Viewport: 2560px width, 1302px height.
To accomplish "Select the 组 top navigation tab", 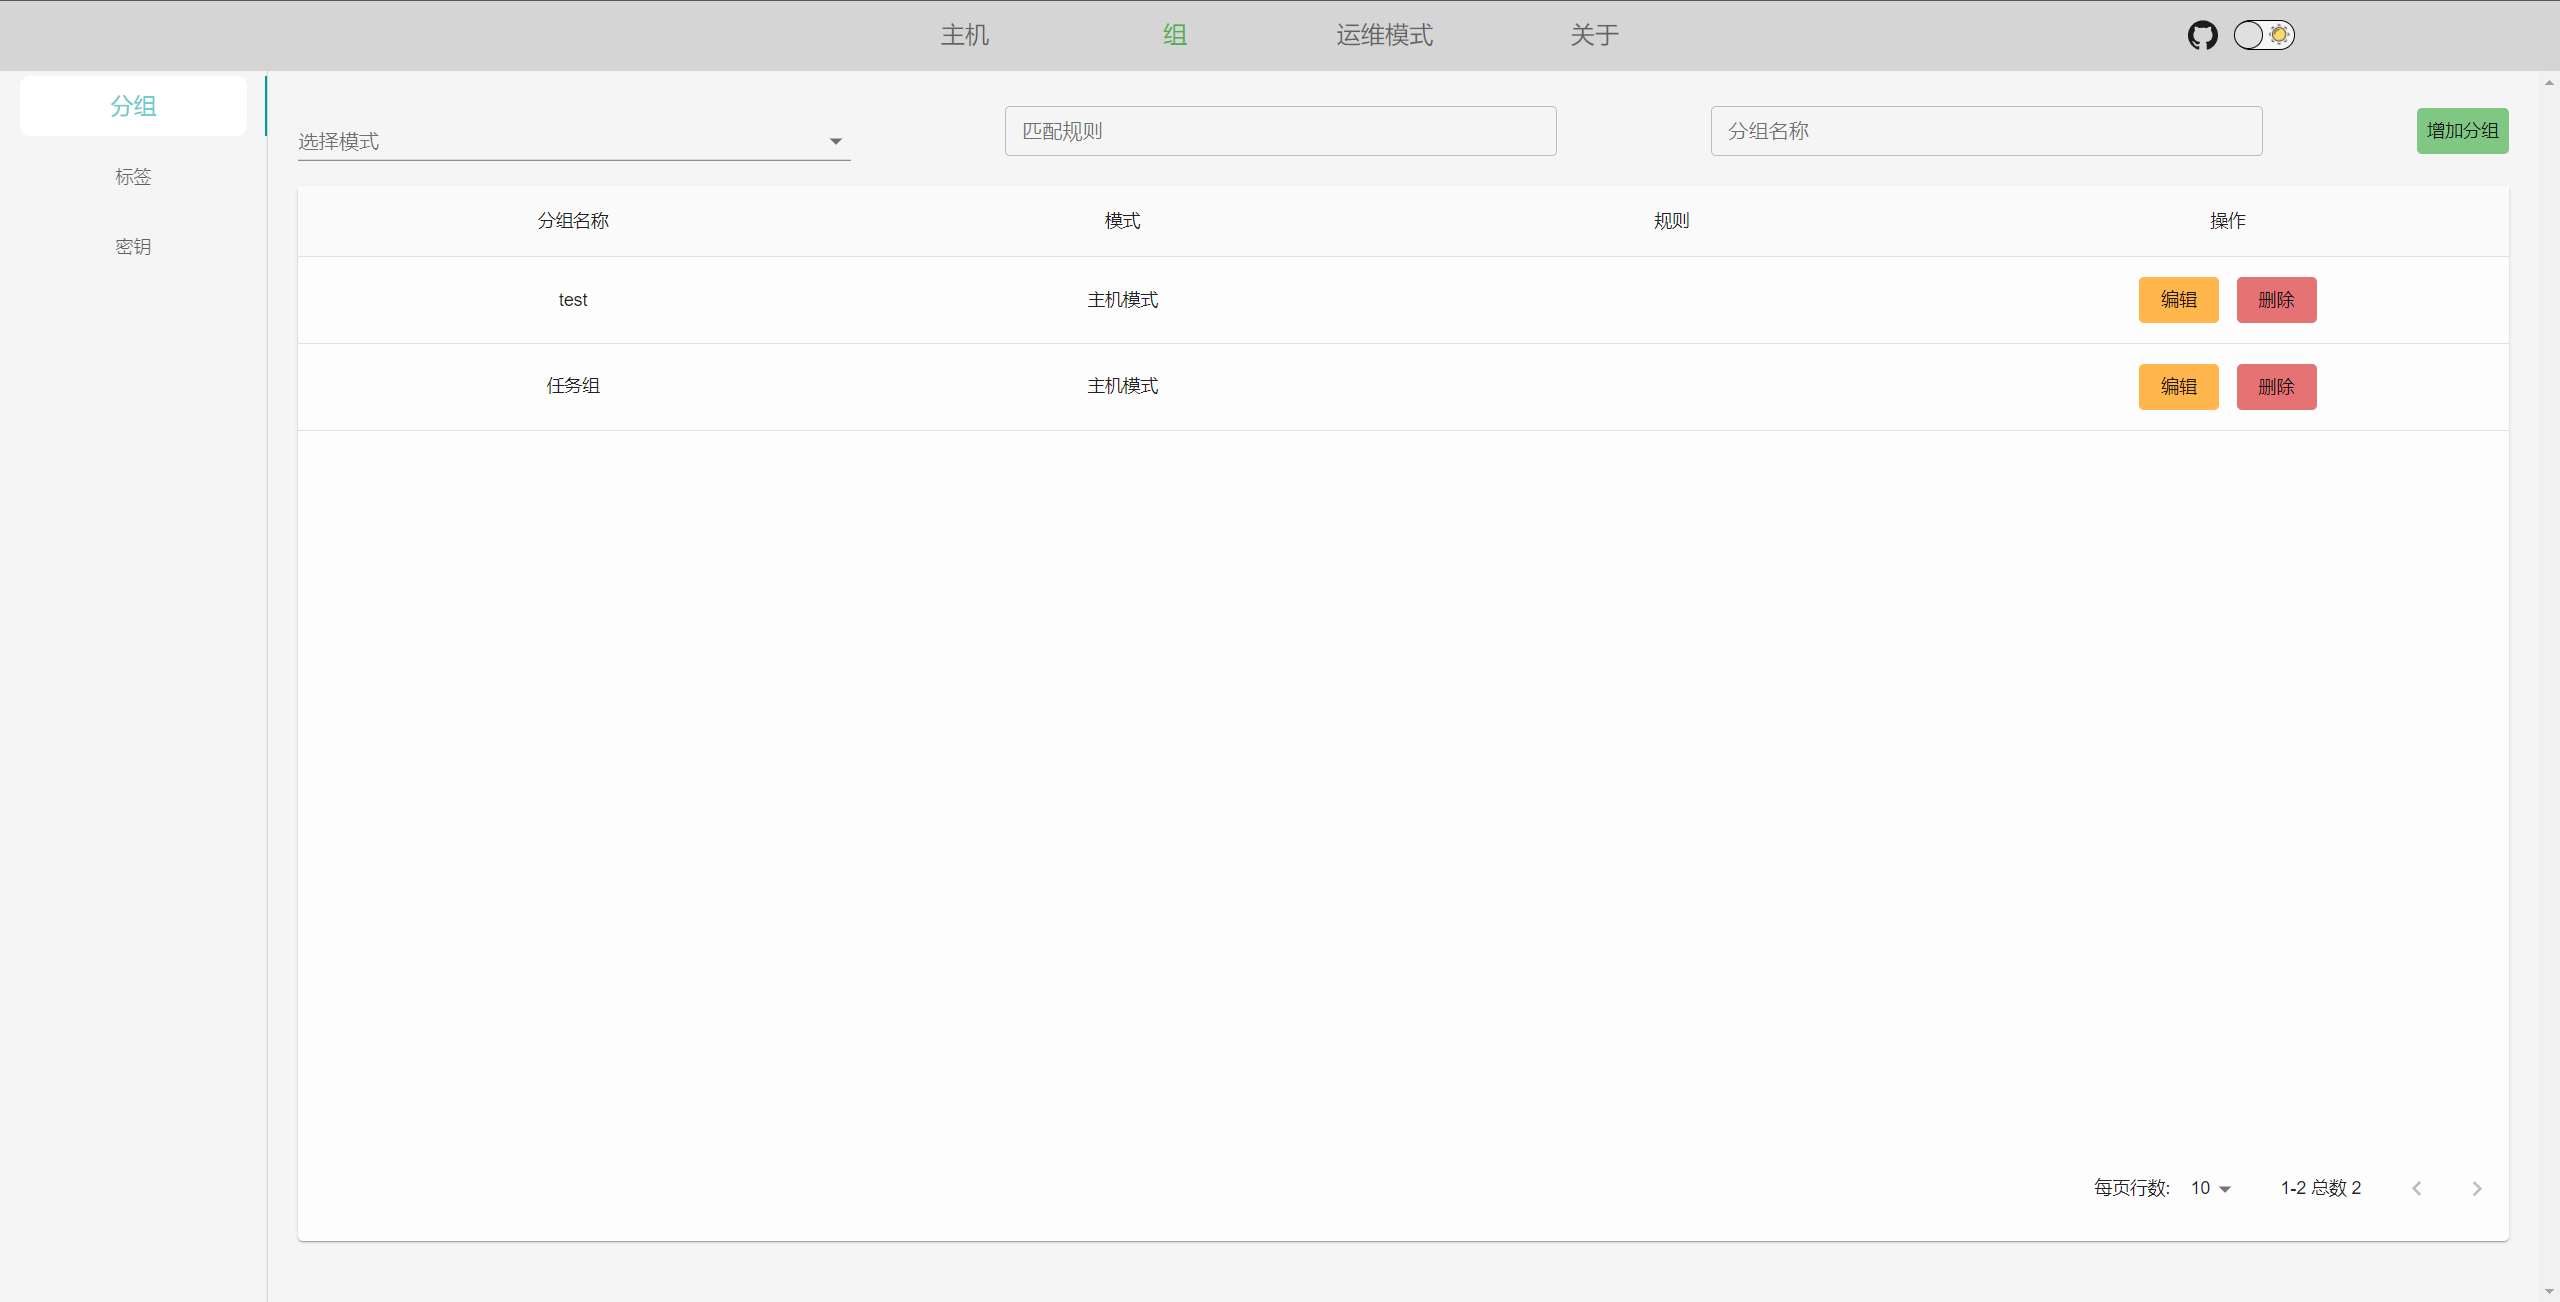I will point(1174,35).
